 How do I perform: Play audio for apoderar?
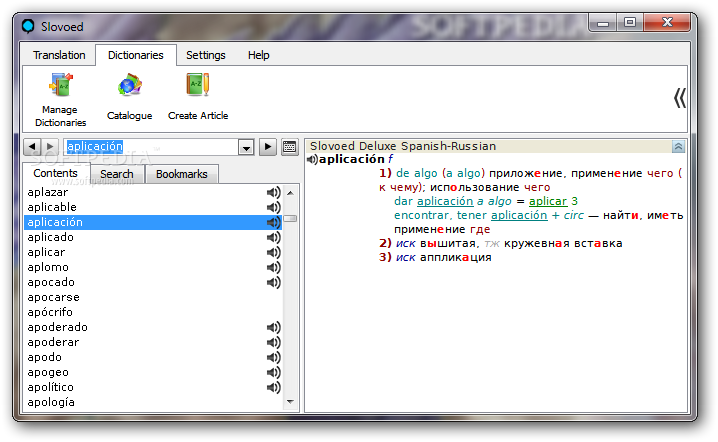coord(273,343)
